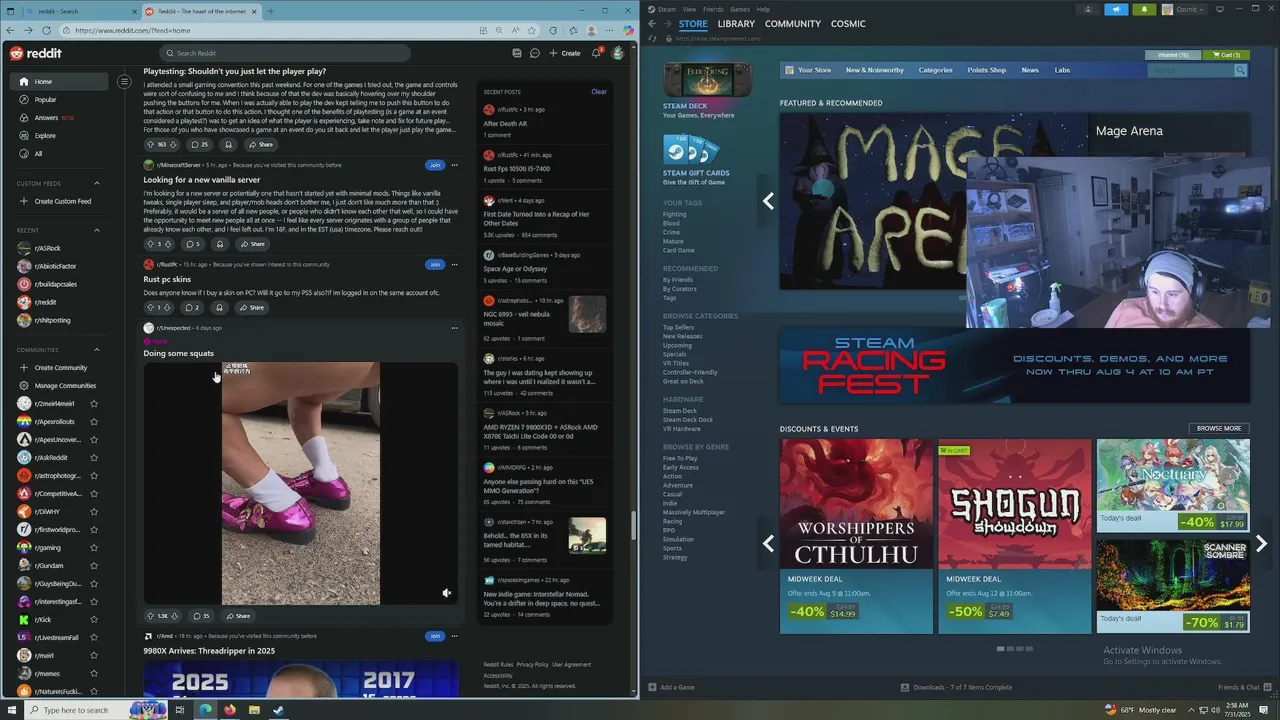Open New & Noteworthy dropdown in Steam
This screenshot has width=1280, height=720.
[874, 70]
